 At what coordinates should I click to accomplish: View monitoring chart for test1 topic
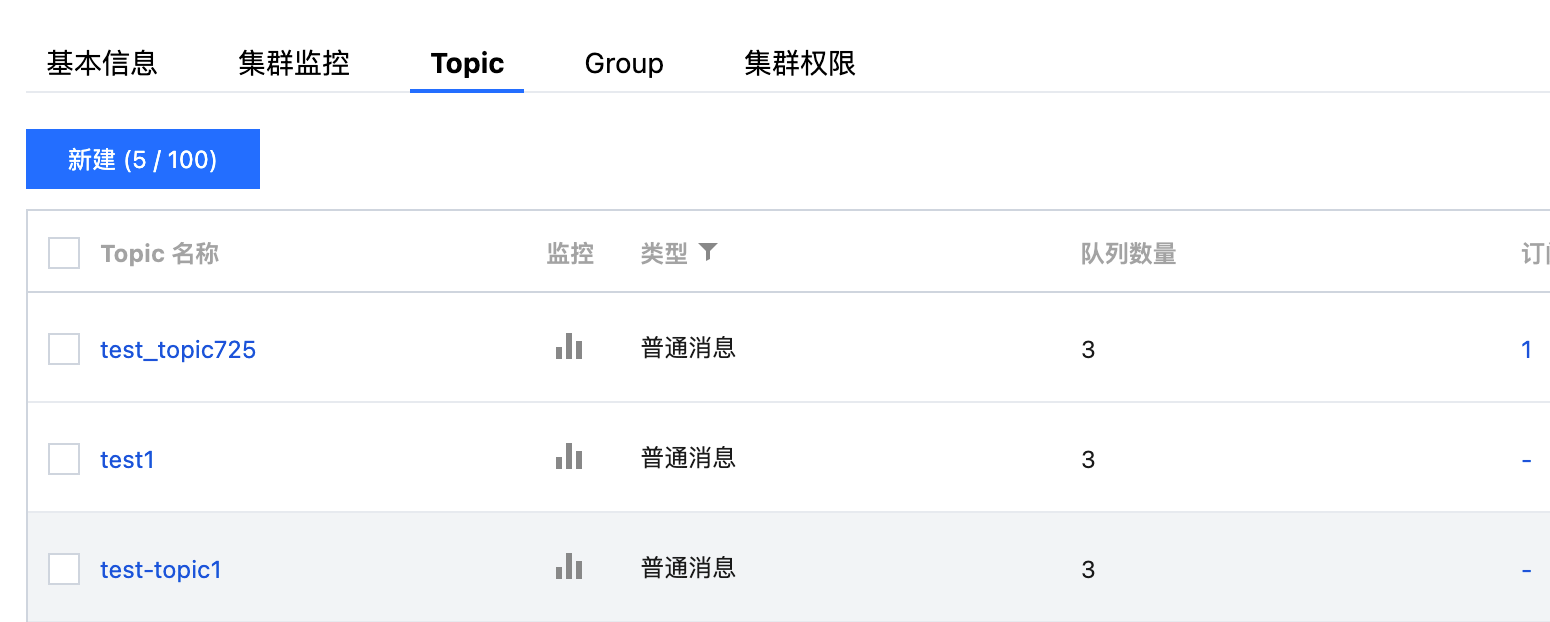pyautogui.click(x=569, y=457)
